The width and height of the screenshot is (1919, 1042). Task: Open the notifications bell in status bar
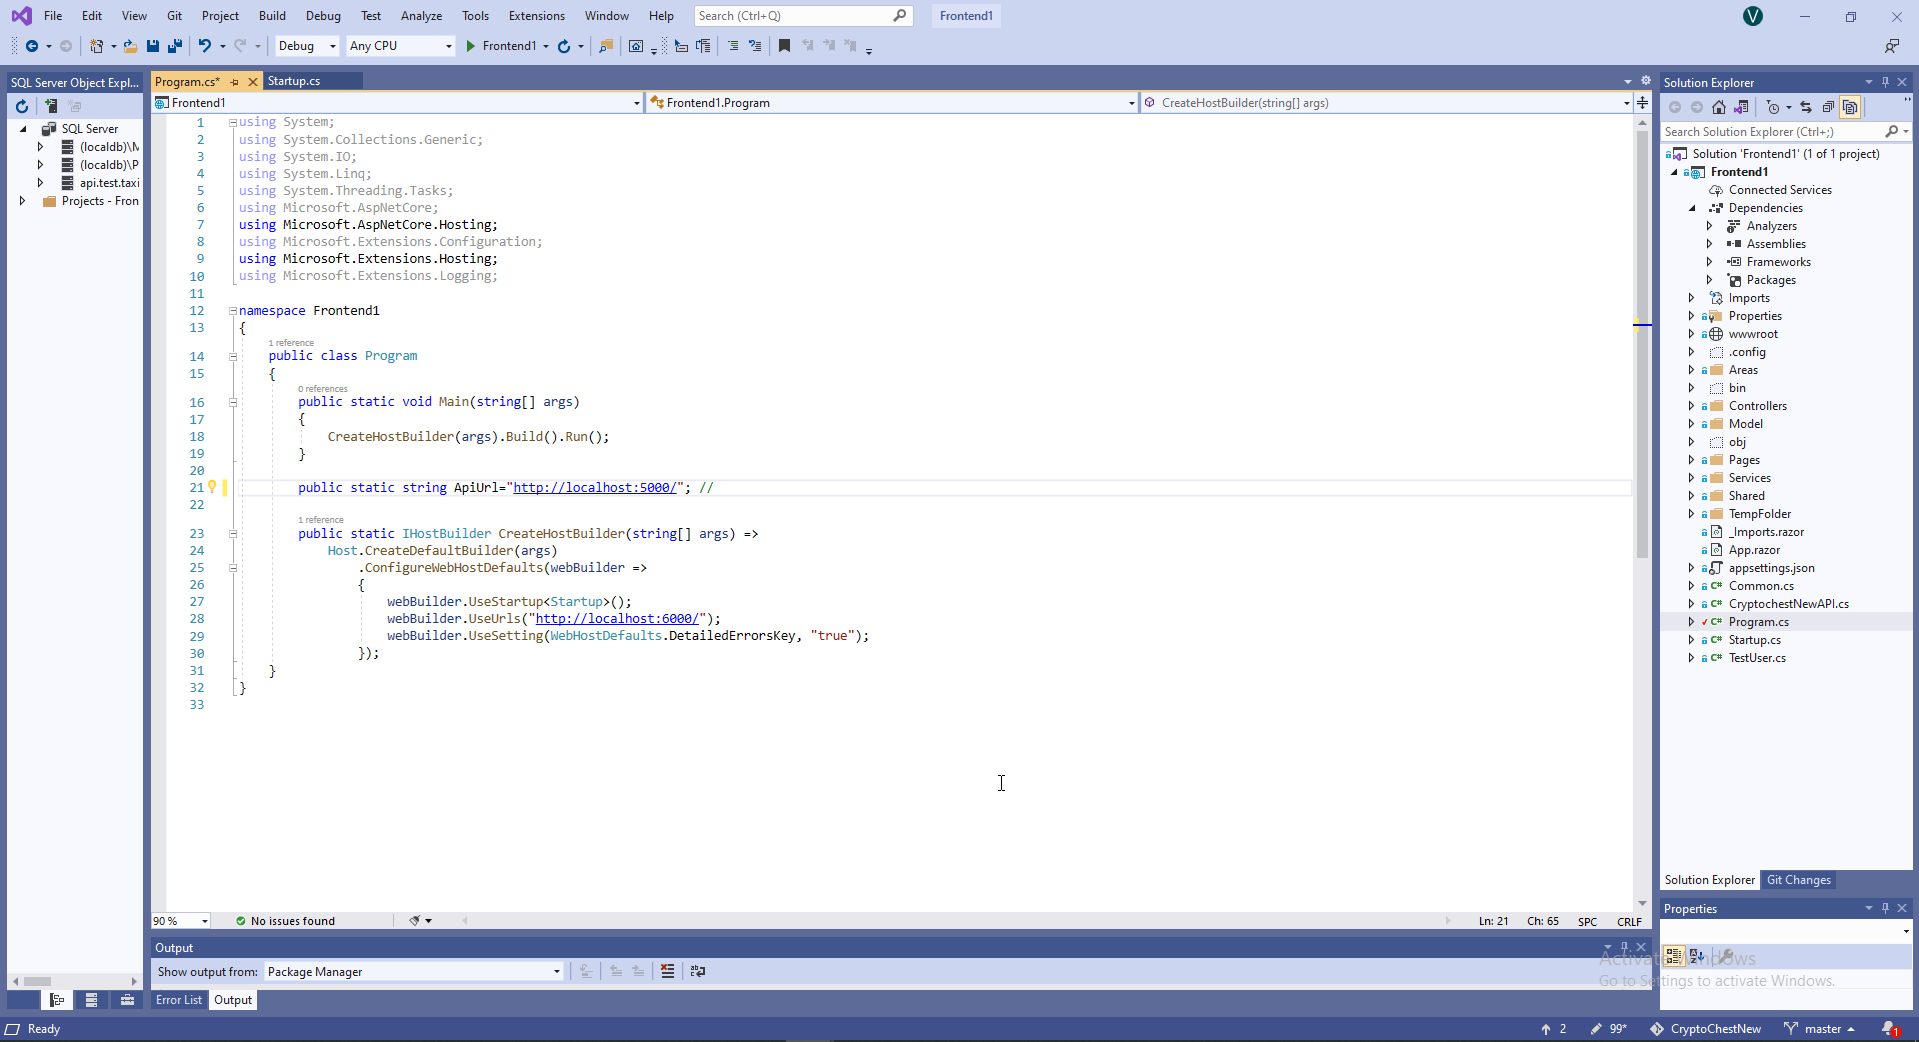click(1889, 1029)
